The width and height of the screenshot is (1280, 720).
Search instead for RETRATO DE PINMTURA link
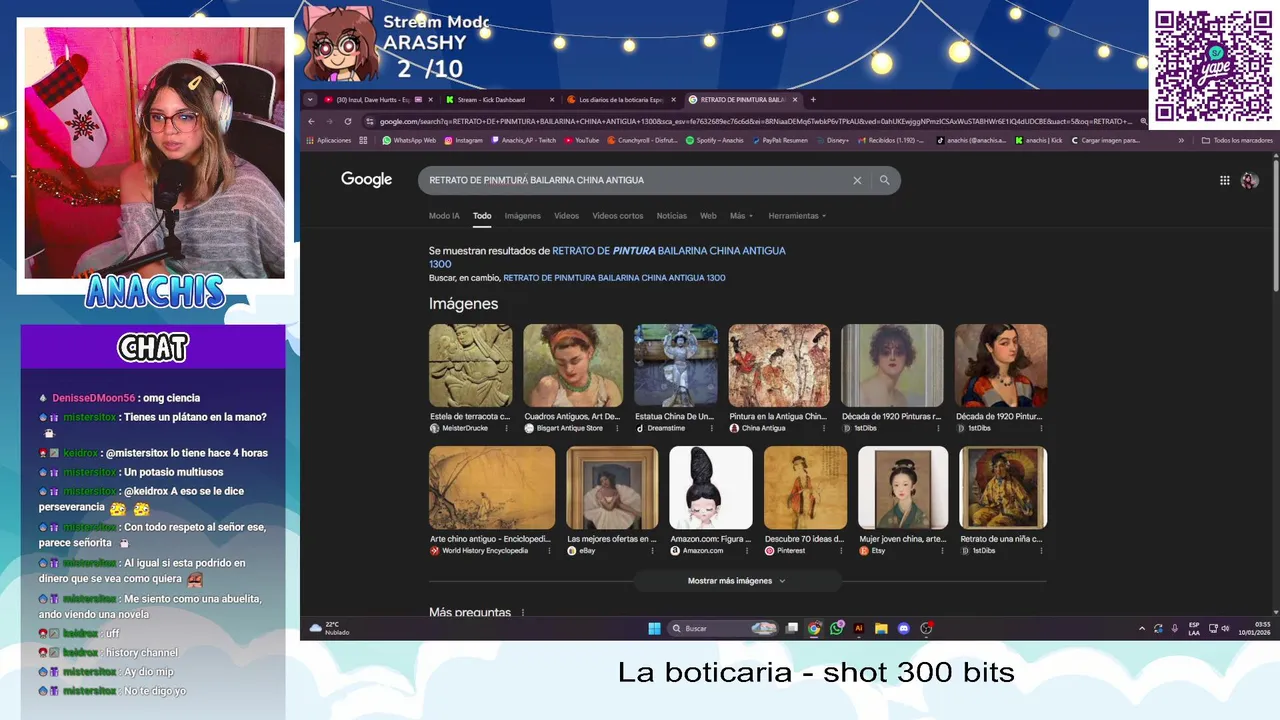coord(614,278)
